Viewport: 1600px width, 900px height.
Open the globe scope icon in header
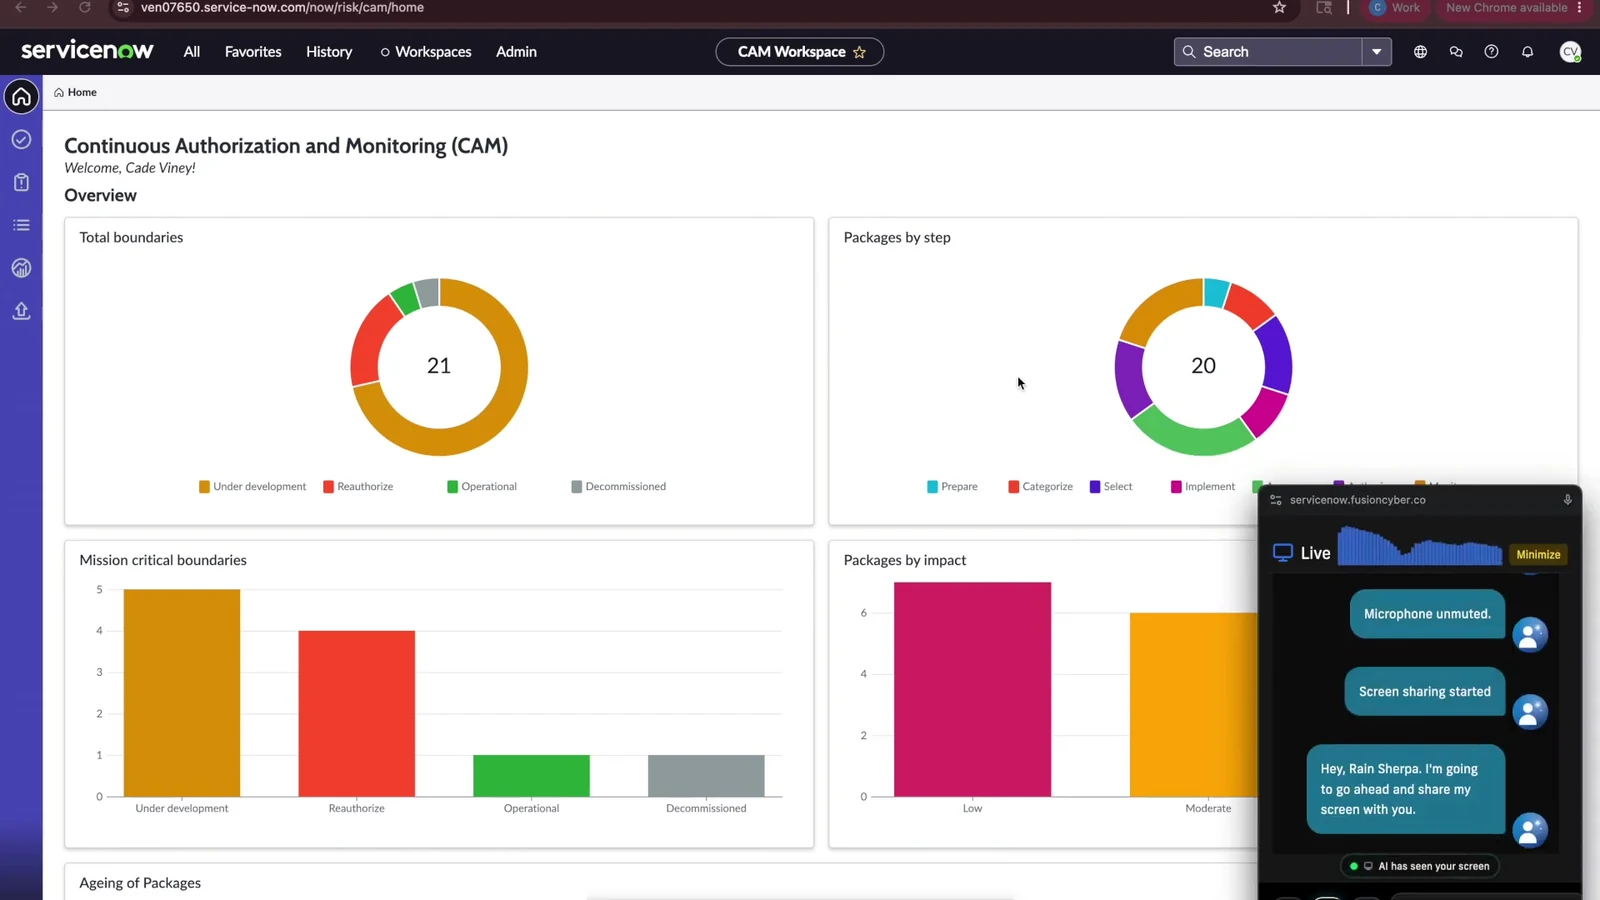(1420, 52)
